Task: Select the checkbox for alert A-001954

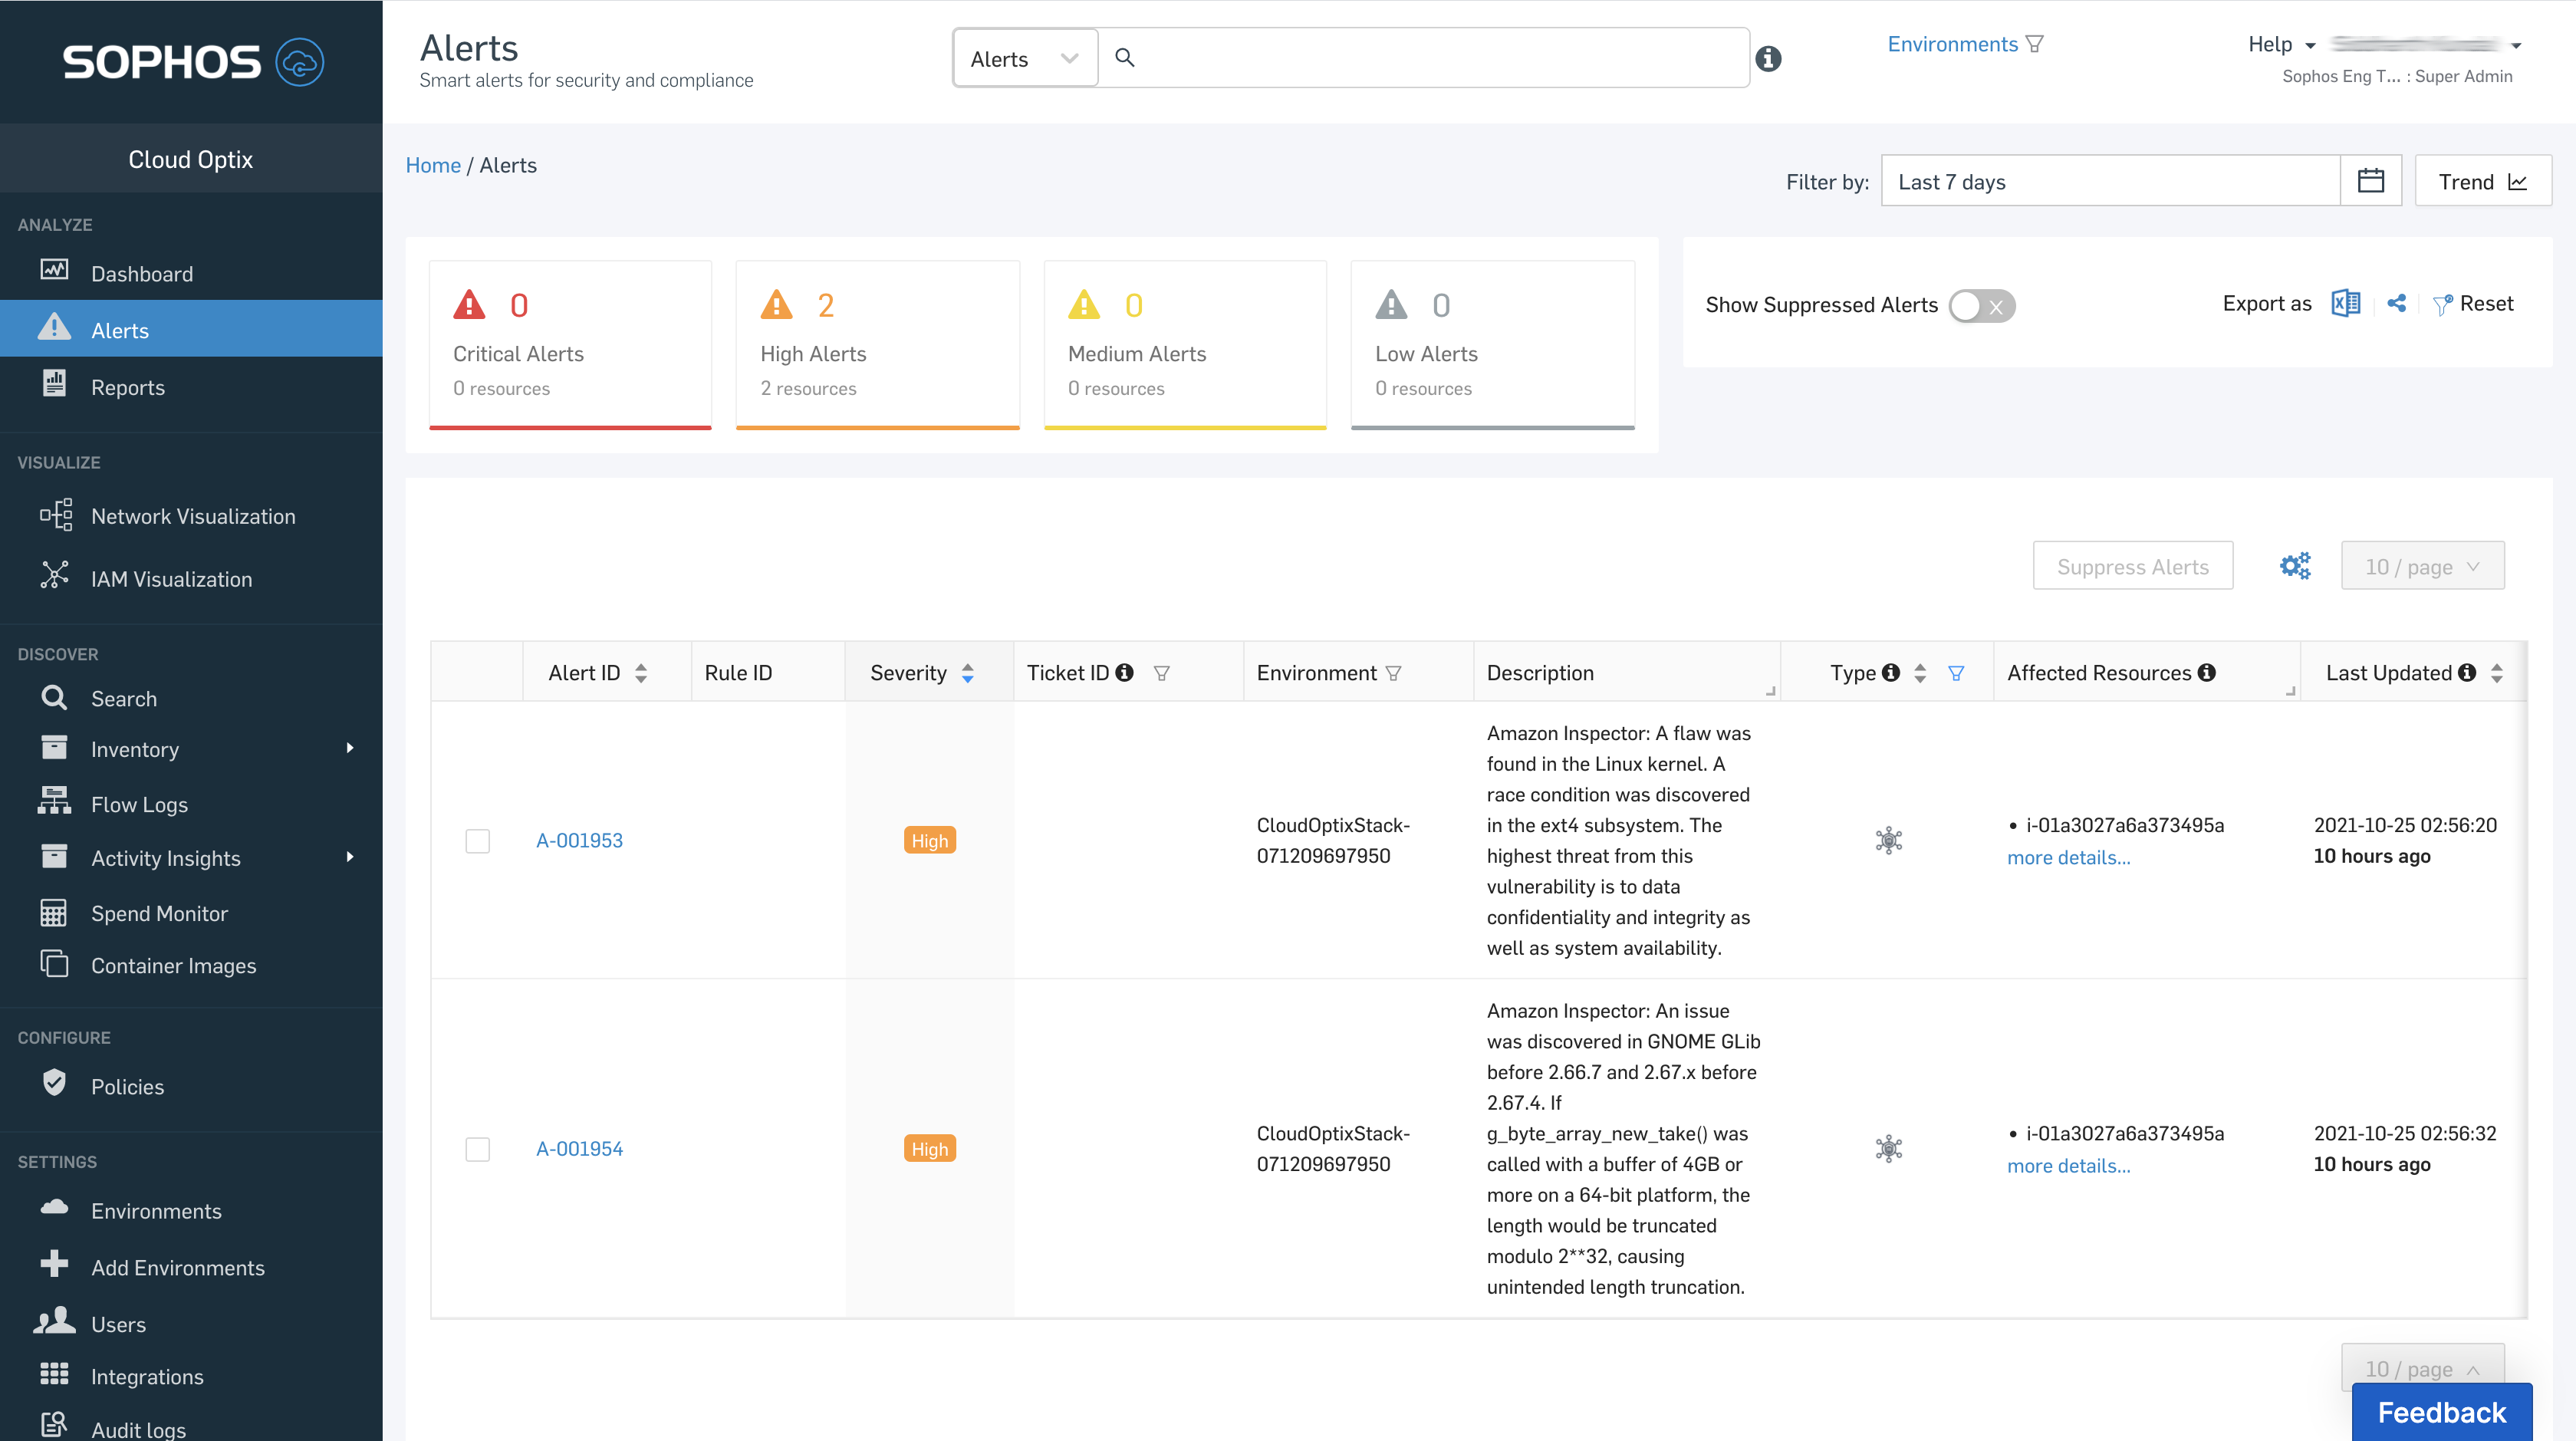Action: point(477,1149)
